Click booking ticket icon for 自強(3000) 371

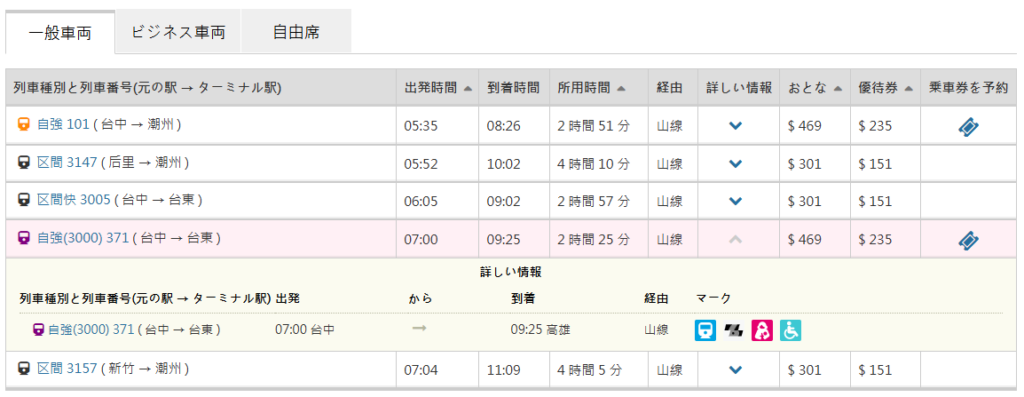(x=968, y=240)
